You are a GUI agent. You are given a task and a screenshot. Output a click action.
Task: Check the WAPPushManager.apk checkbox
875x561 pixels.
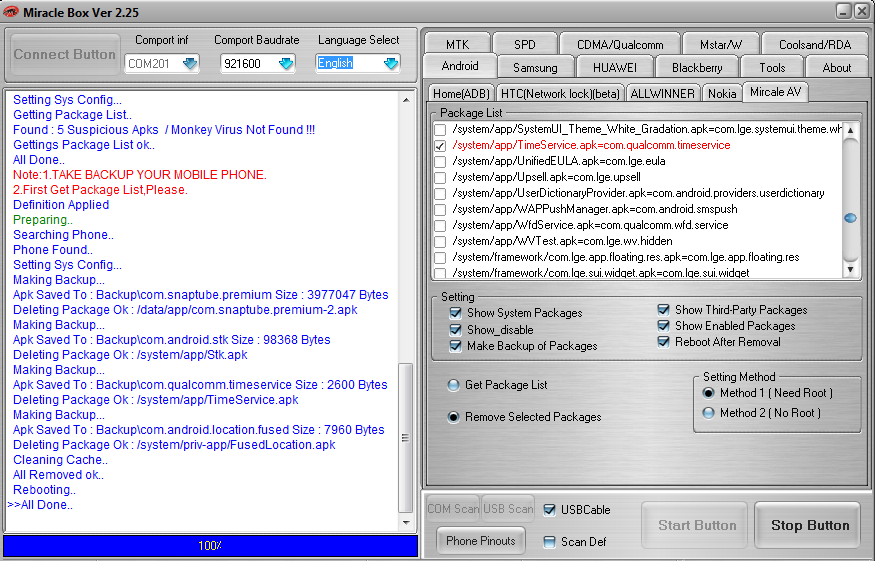click(440, 210)
